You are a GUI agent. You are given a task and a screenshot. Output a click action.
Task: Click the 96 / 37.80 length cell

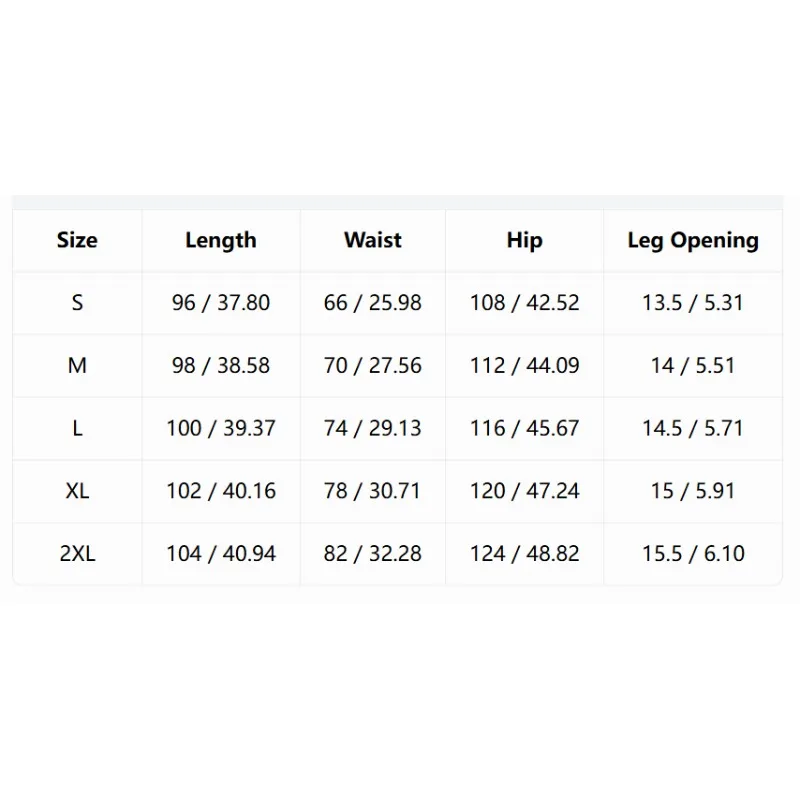(221, 303)
